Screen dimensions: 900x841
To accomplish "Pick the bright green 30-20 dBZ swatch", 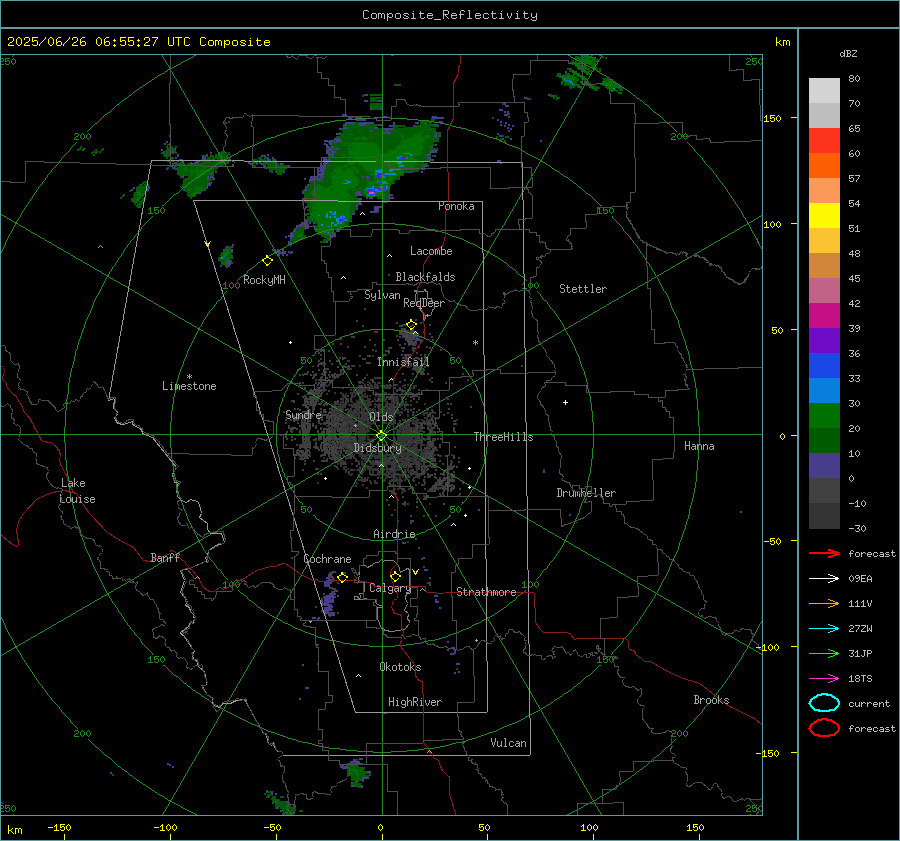I will (824, 416).
